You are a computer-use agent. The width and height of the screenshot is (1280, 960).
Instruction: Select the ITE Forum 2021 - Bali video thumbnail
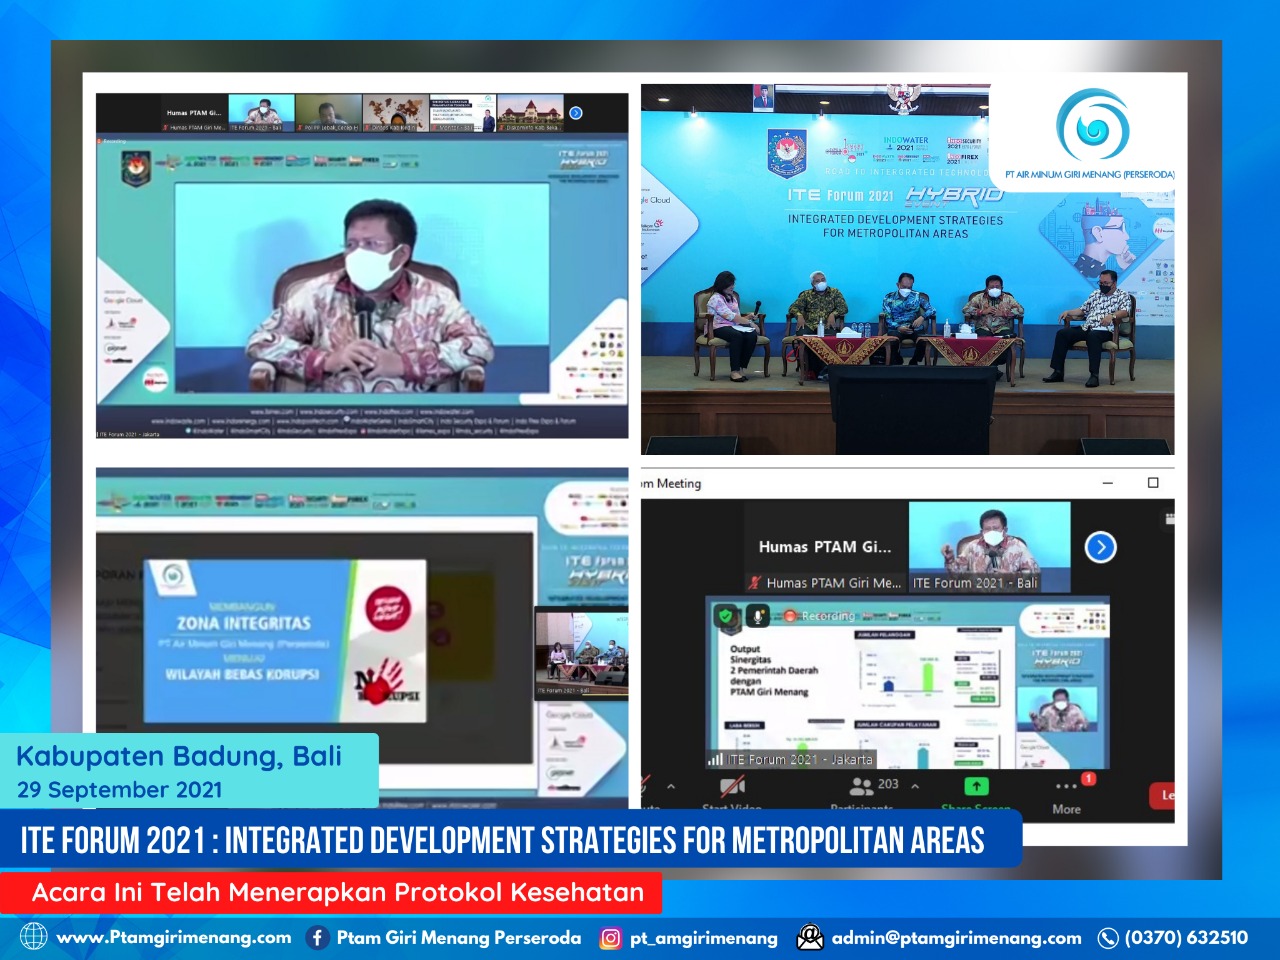tap(990, 544)
